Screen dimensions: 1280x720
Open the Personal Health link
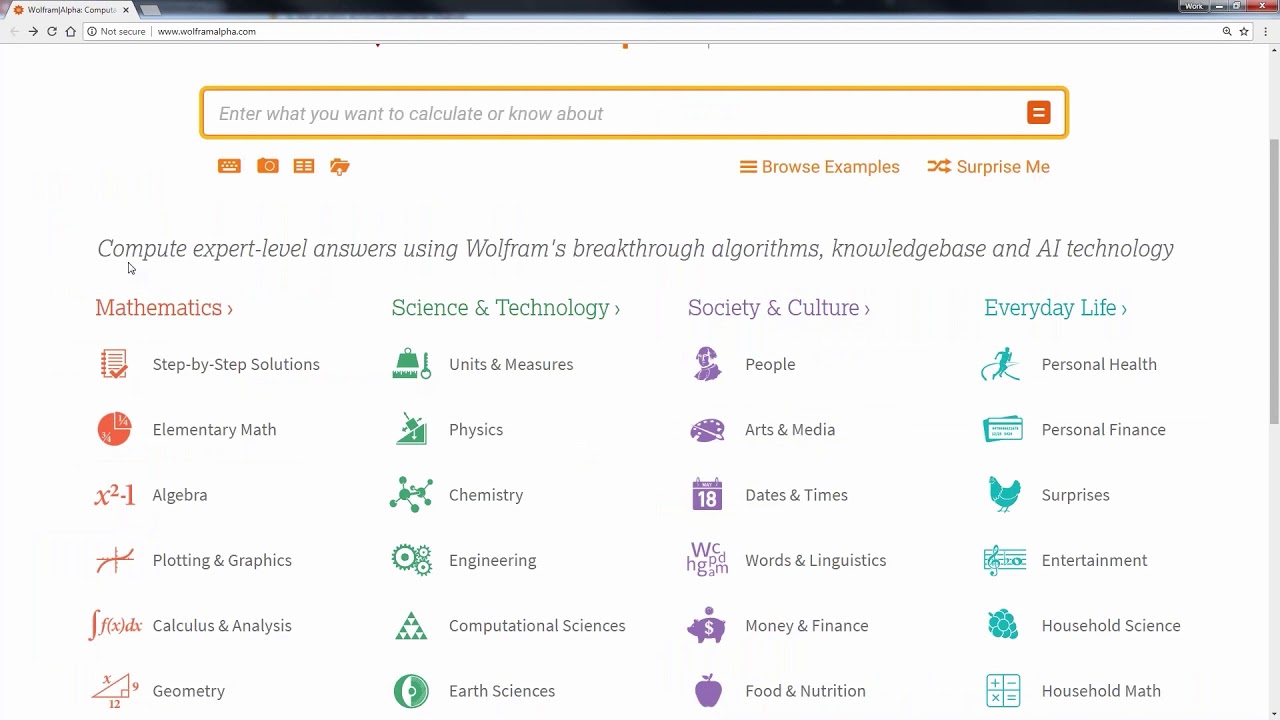point(1099,364)
